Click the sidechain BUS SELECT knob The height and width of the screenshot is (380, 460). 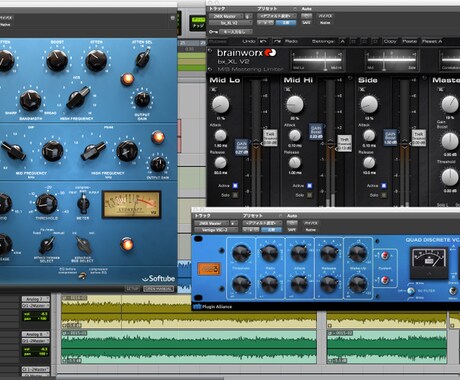pyautogui.click(x=83, y=245)
